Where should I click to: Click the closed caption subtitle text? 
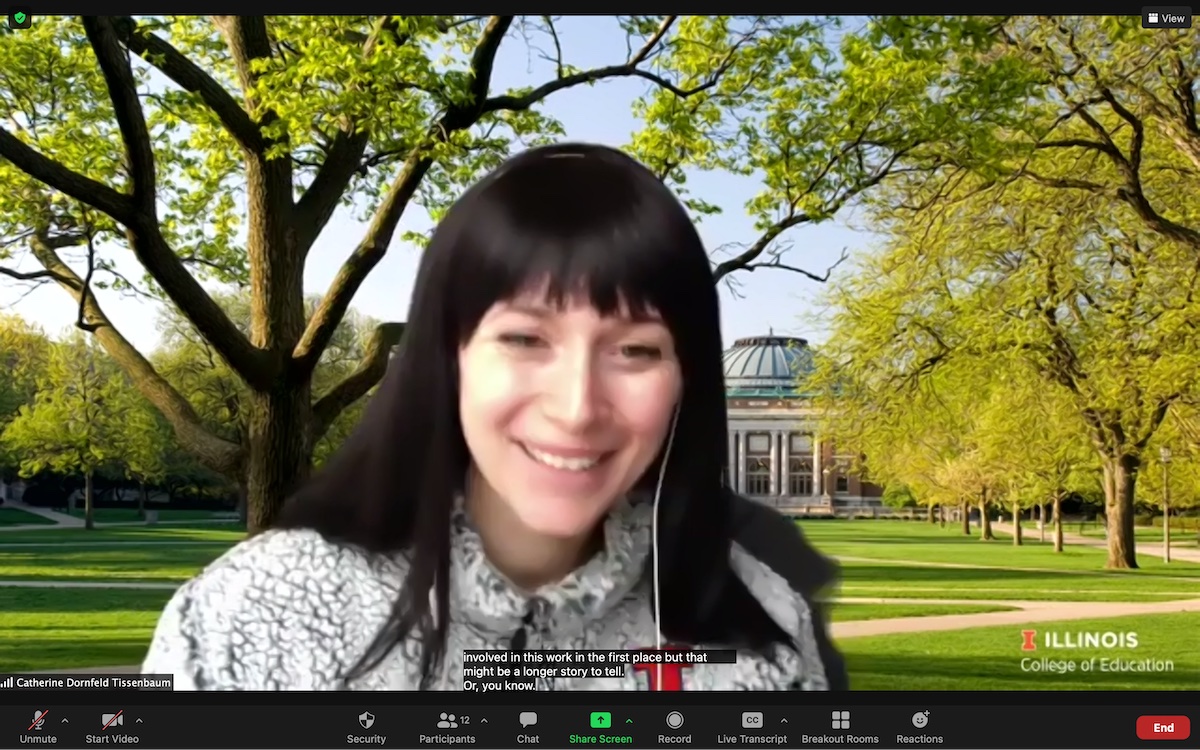[598, 671]
